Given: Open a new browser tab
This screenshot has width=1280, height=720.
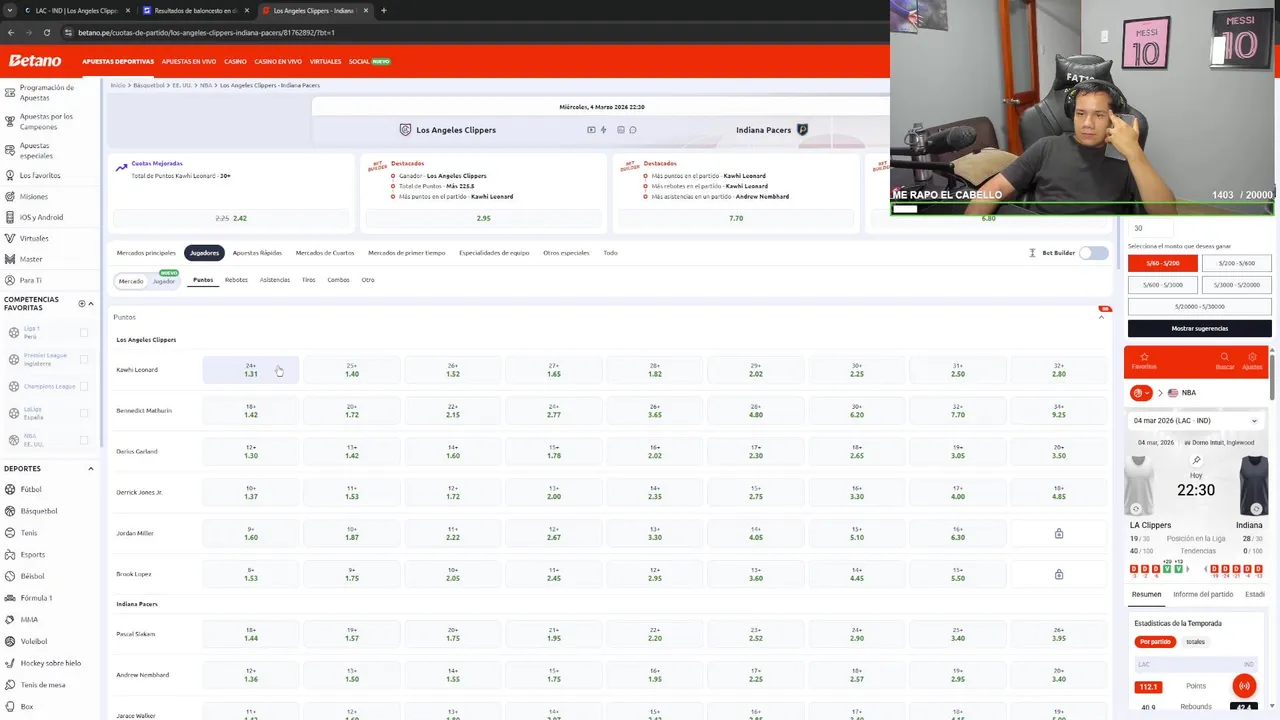Looking at the screenshot, I should tap(383, 11).
